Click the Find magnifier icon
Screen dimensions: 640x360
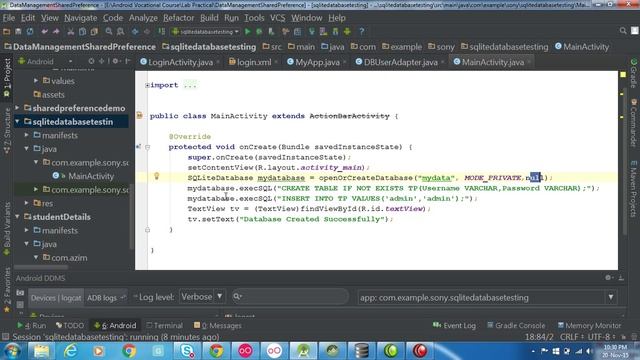[109, 31]
